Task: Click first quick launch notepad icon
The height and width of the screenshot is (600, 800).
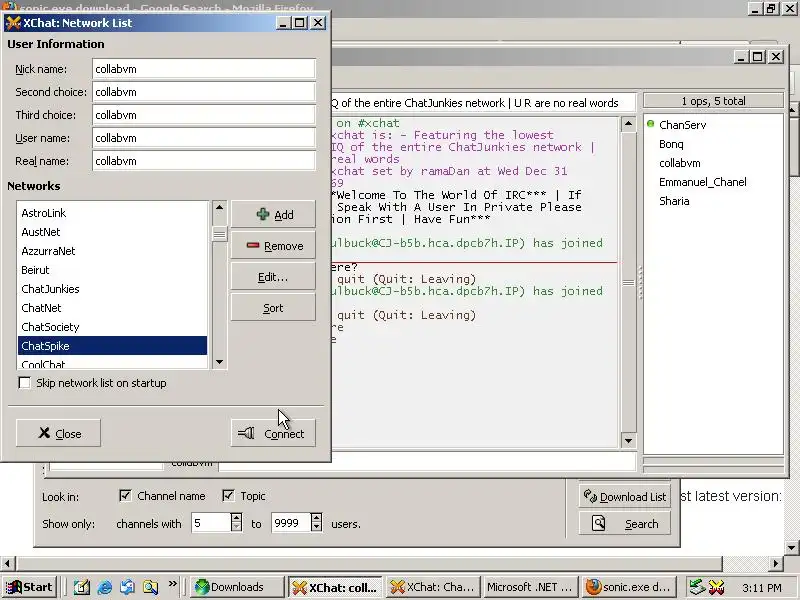Action: click(82, 587)
